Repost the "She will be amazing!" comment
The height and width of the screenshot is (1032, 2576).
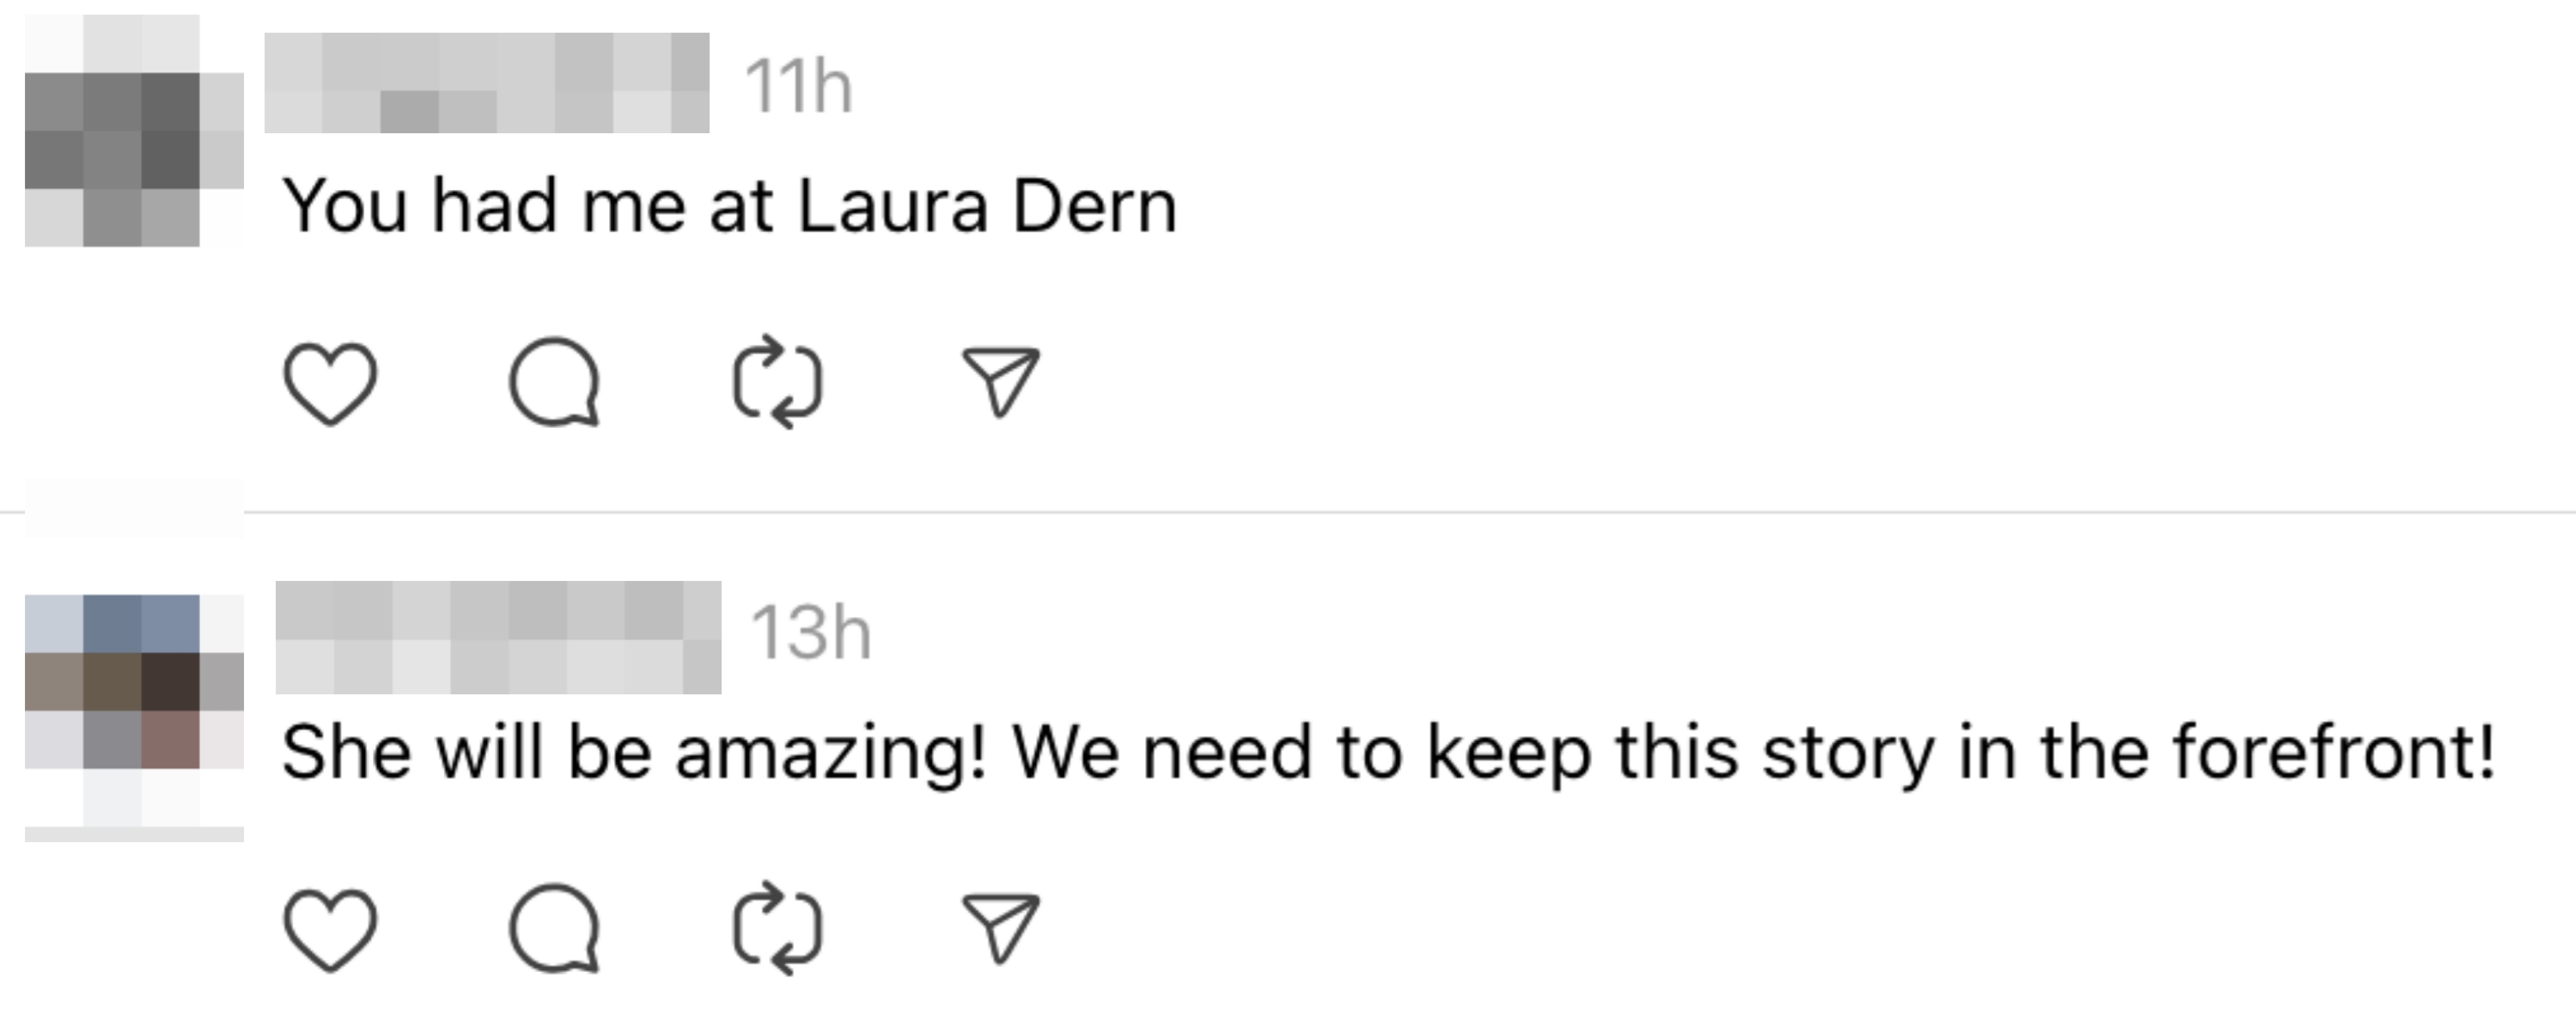[x=778, y=930]
